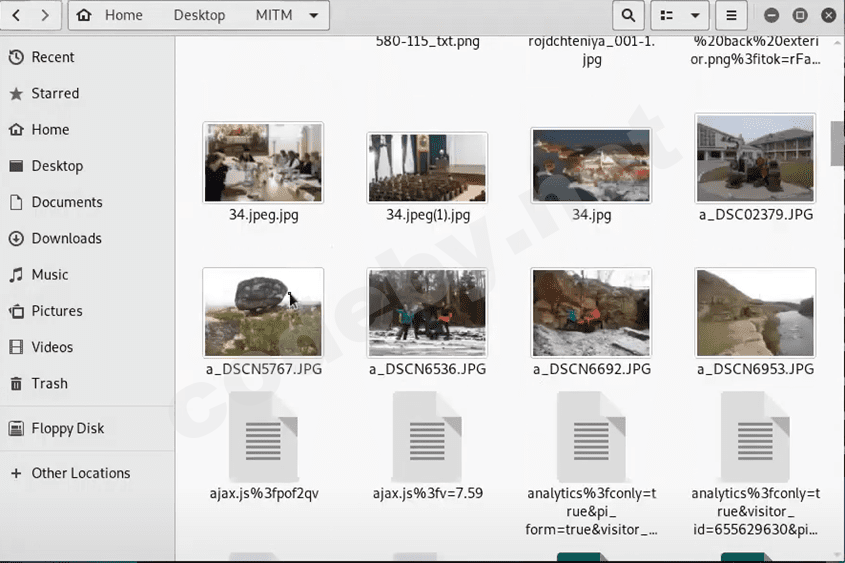Open the search magnifier icon

tap(627, 15)
